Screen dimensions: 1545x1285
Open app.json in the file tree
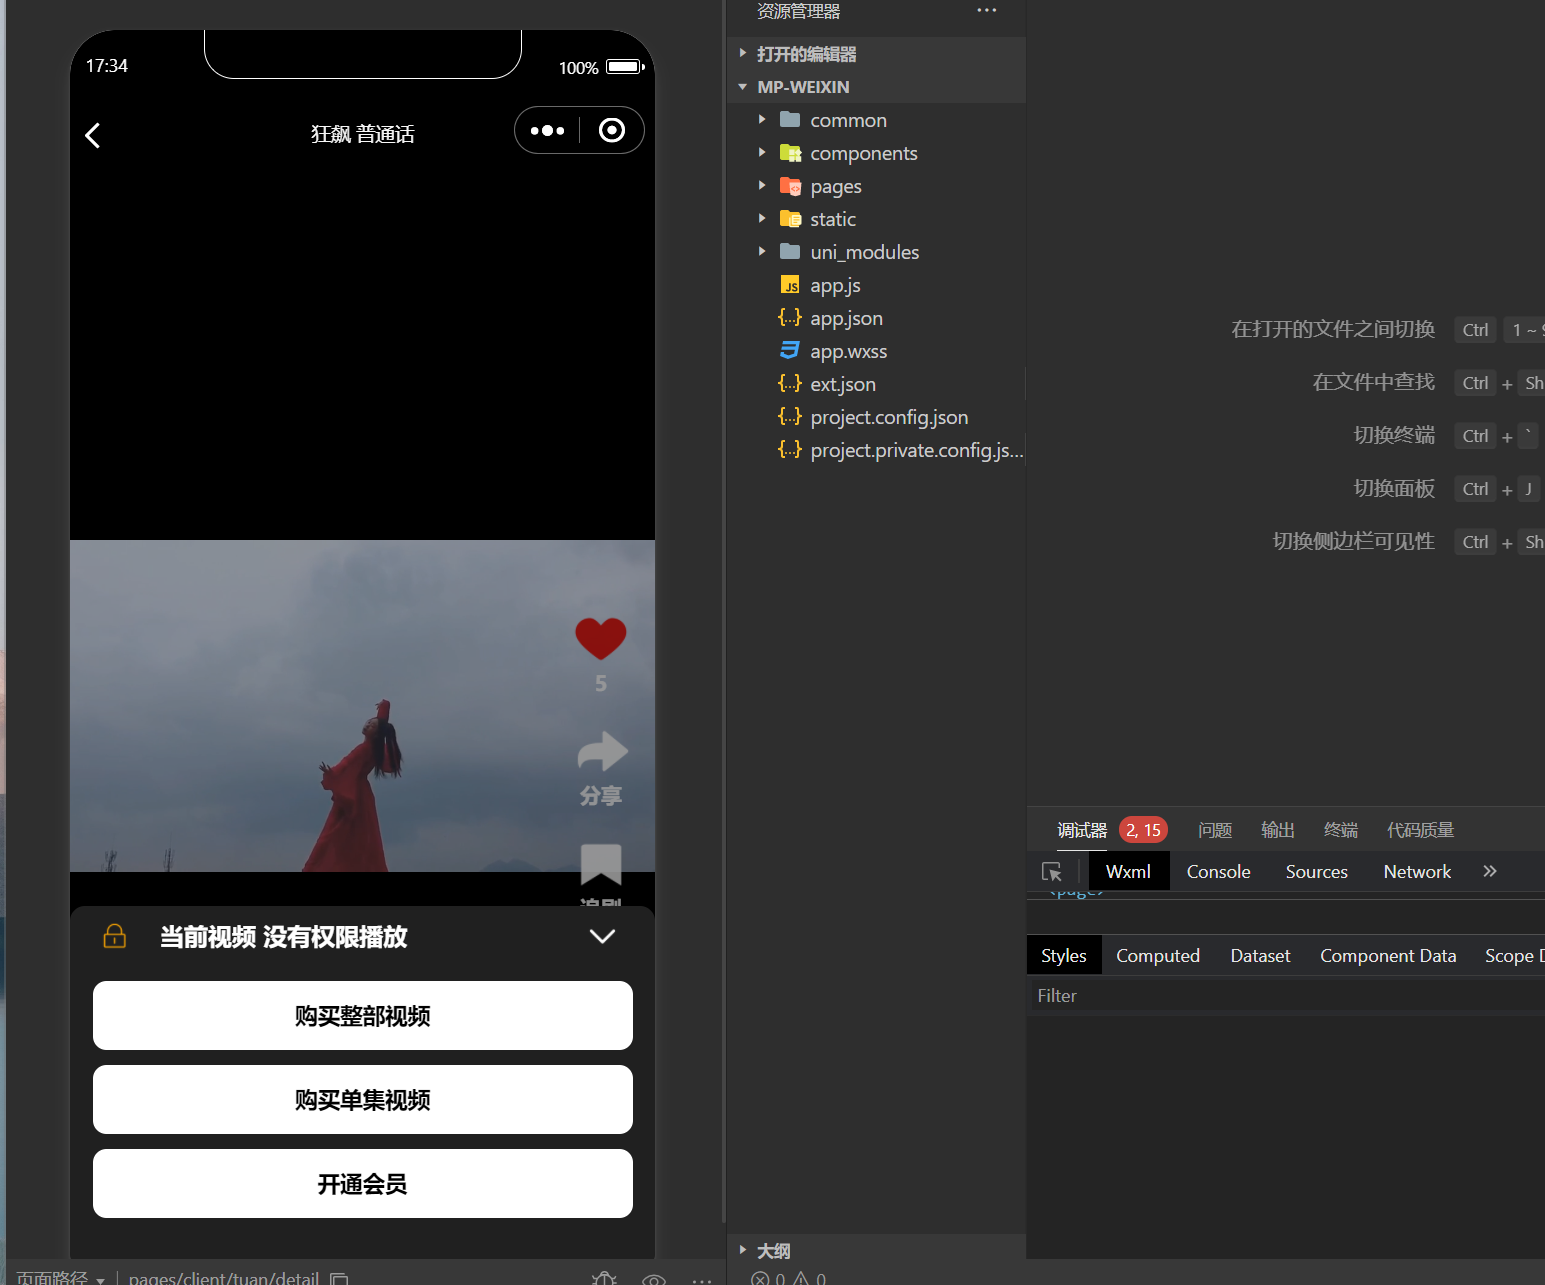(846, 318)
